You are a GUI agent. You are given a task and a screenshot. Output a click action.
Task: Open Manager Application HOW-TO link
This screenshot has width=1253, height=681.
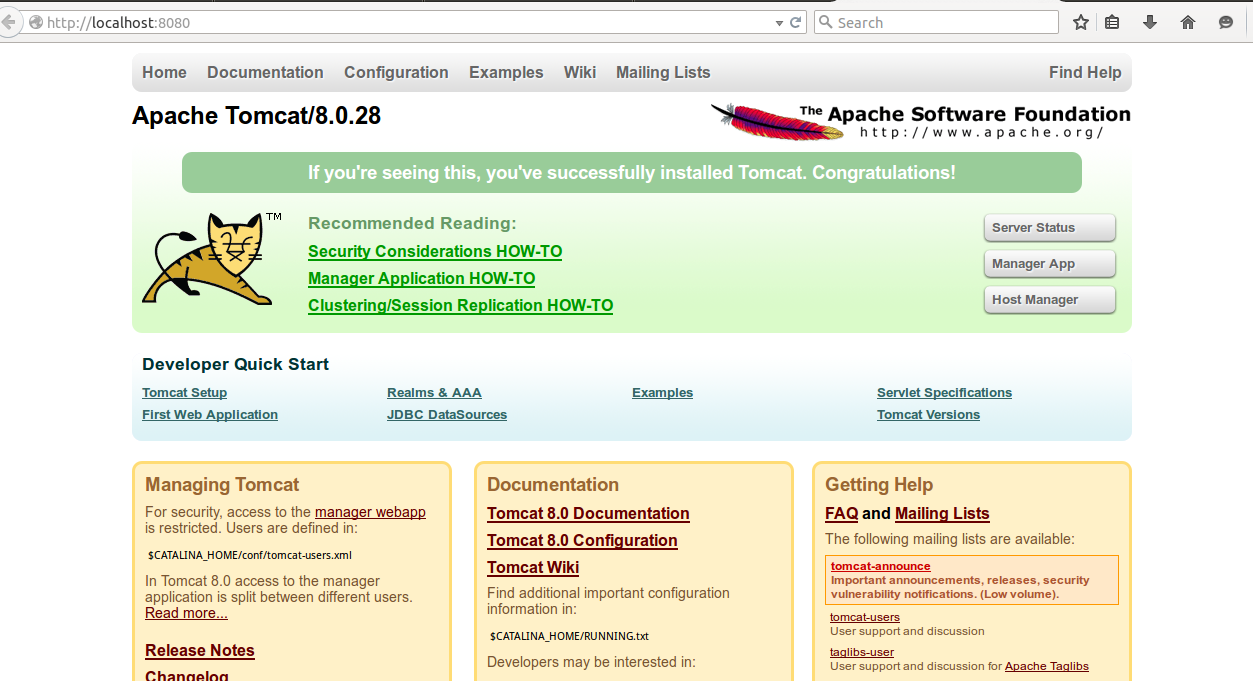(421, 279)
